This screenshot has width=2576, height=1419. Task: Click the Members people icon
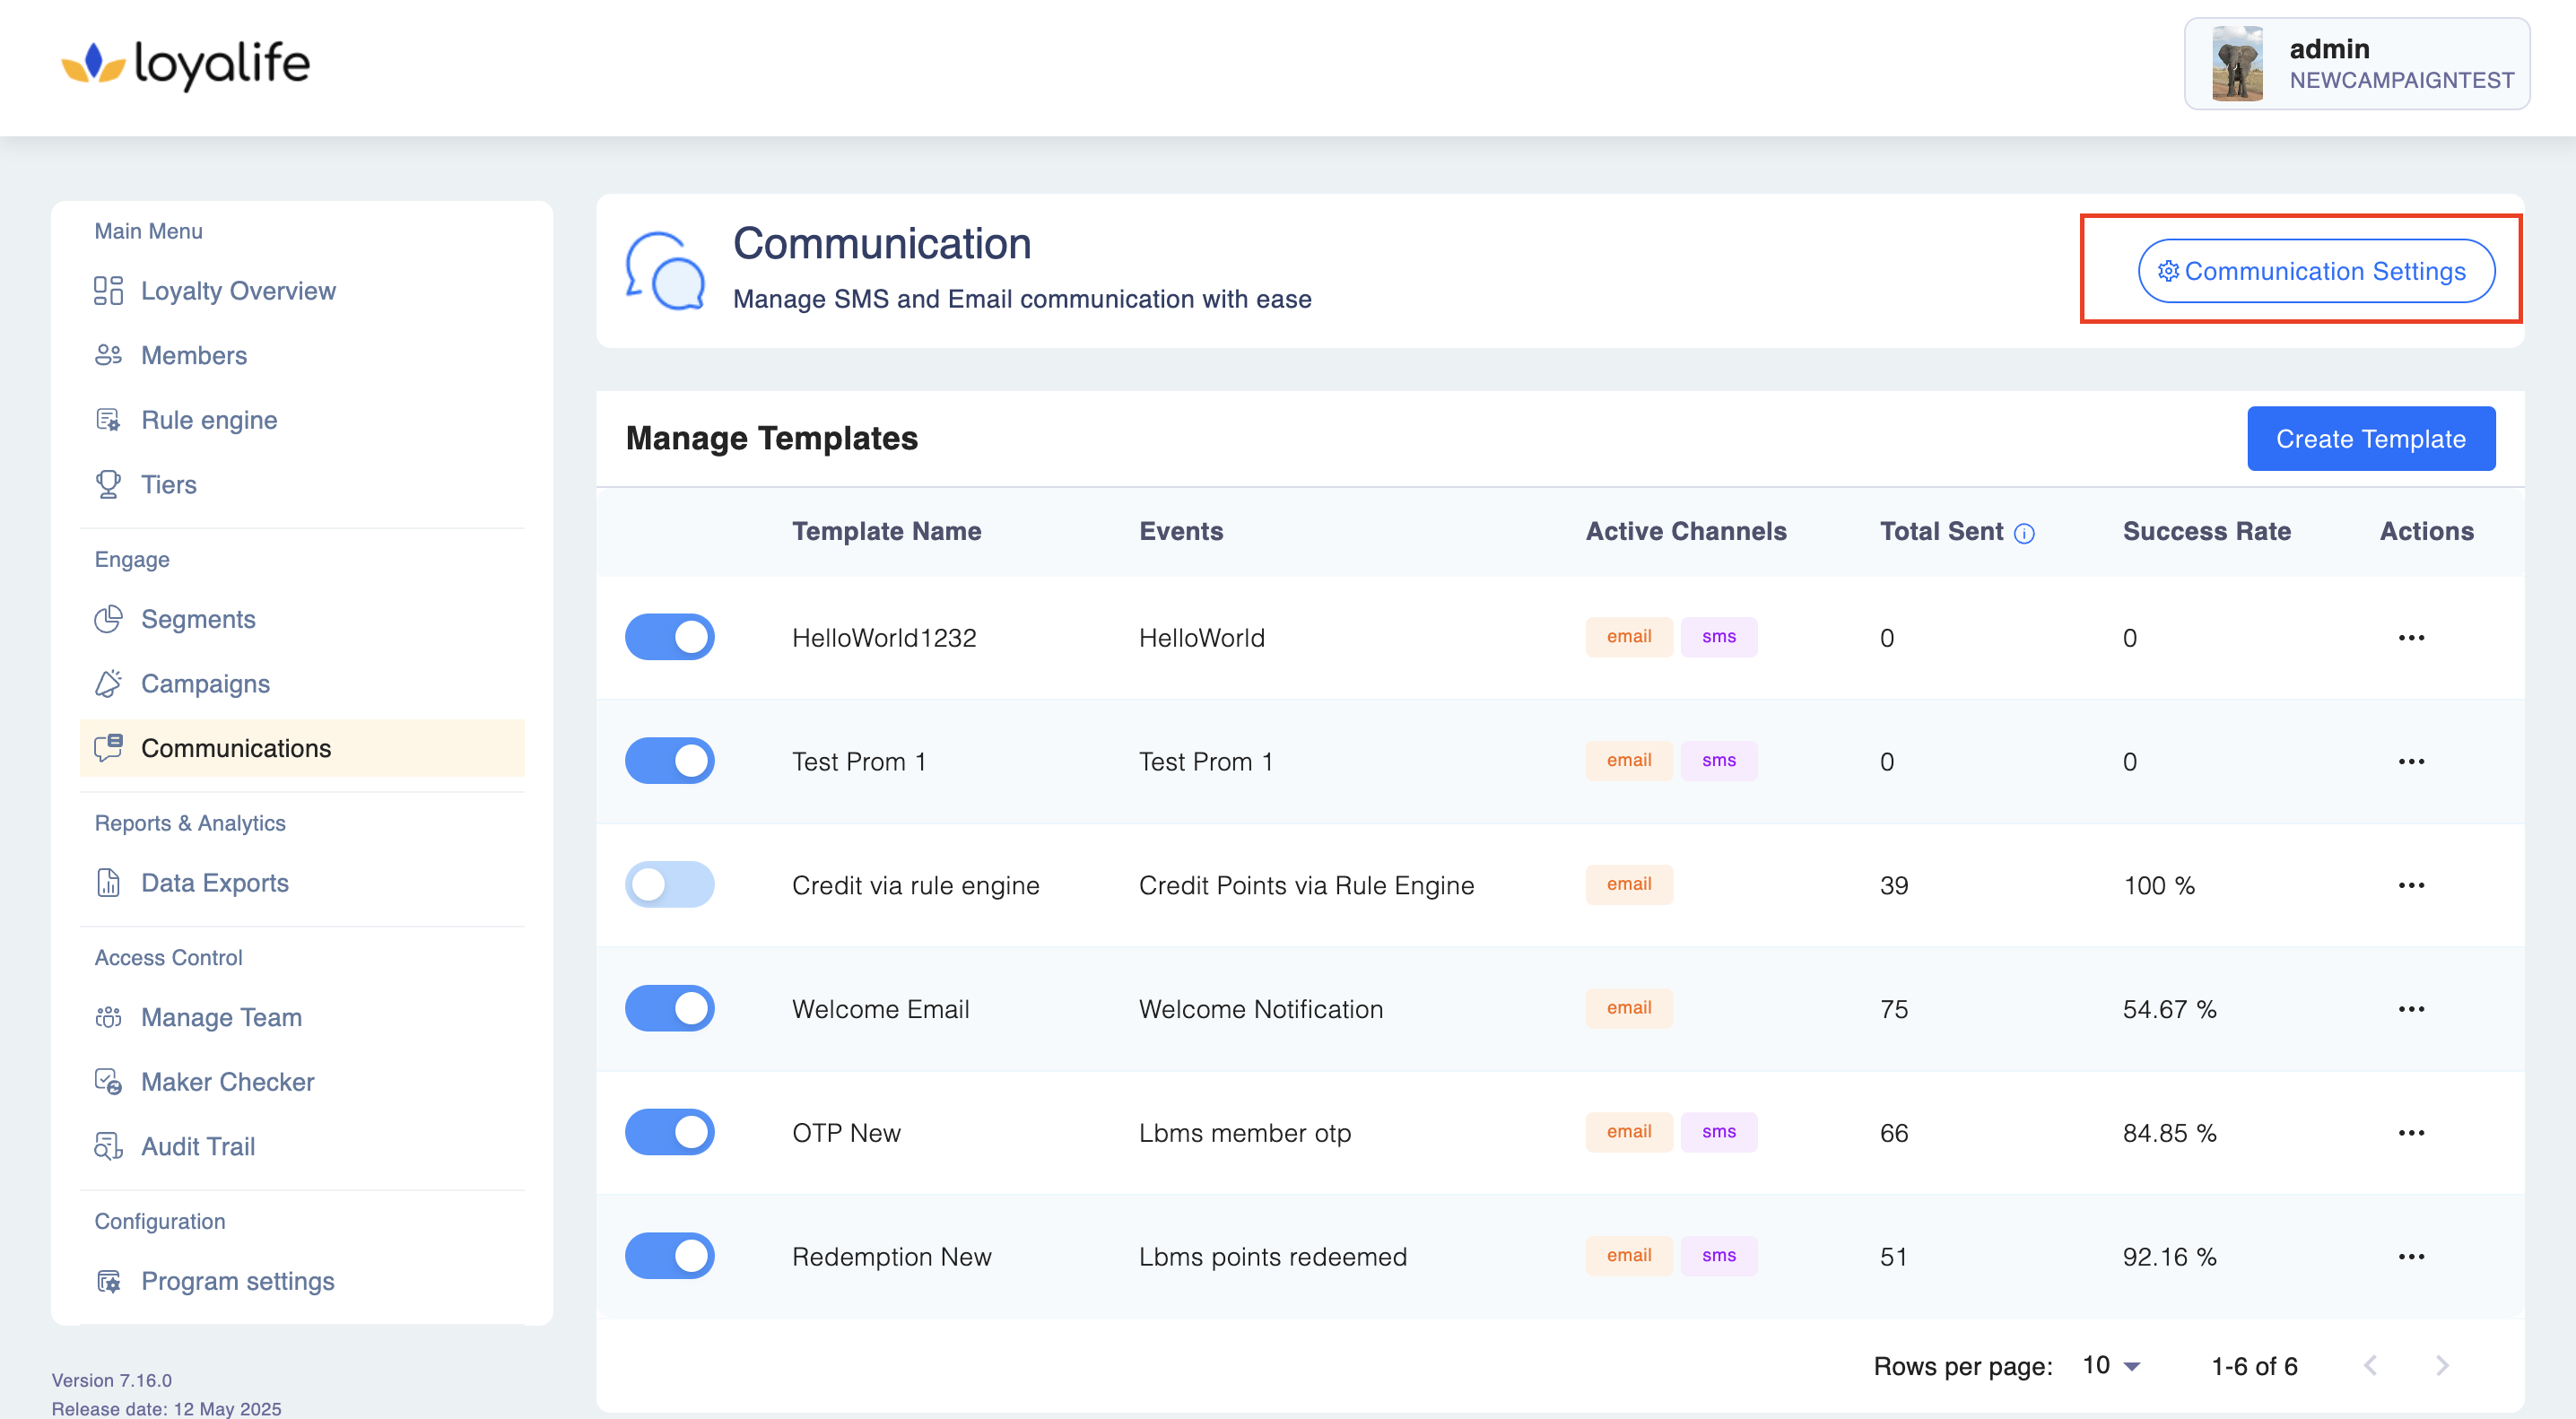pyautogui.click(x=108, y=356)
